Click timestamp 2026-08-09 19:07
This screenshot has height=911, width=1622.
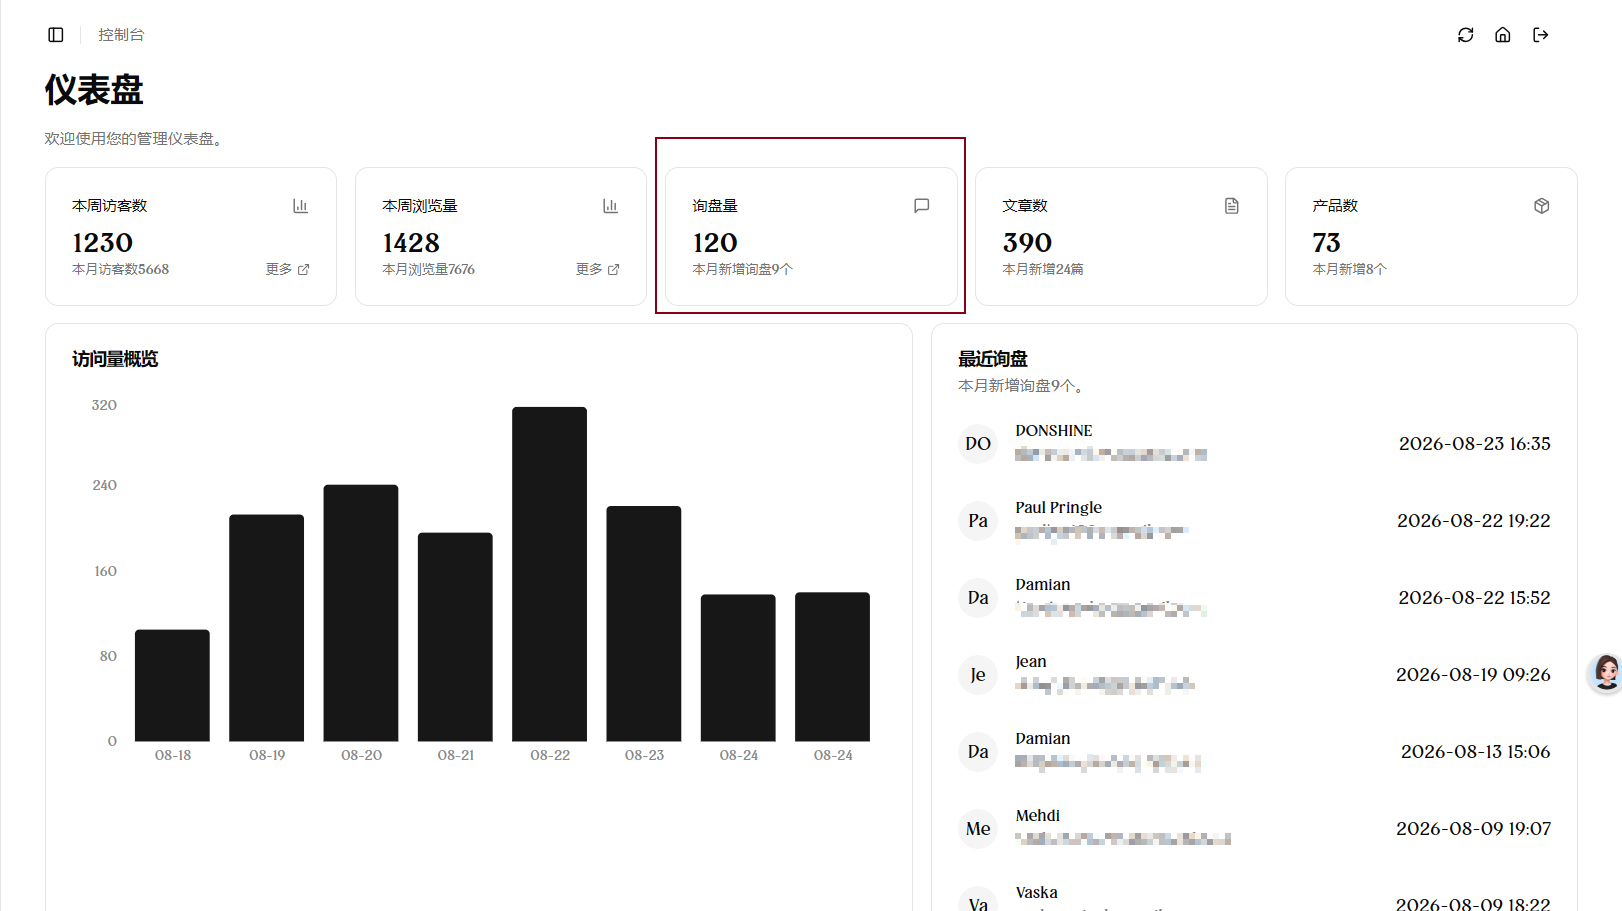coord(1474,829)
